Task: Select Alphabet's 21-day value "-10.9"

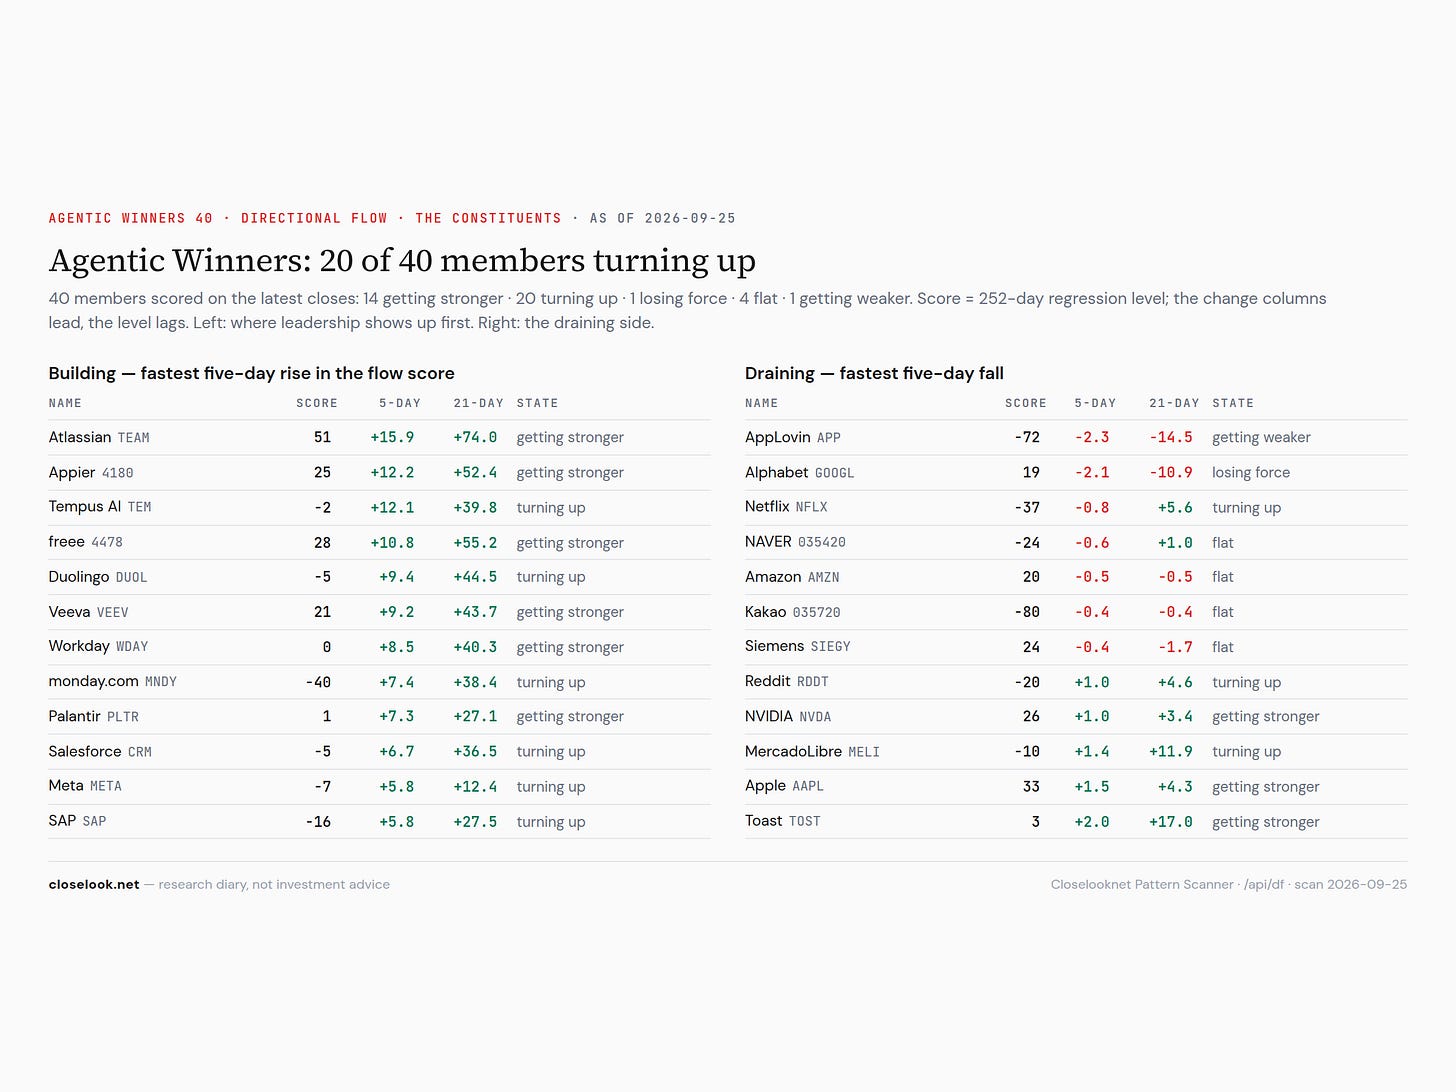Action: tap(1171, 472)
